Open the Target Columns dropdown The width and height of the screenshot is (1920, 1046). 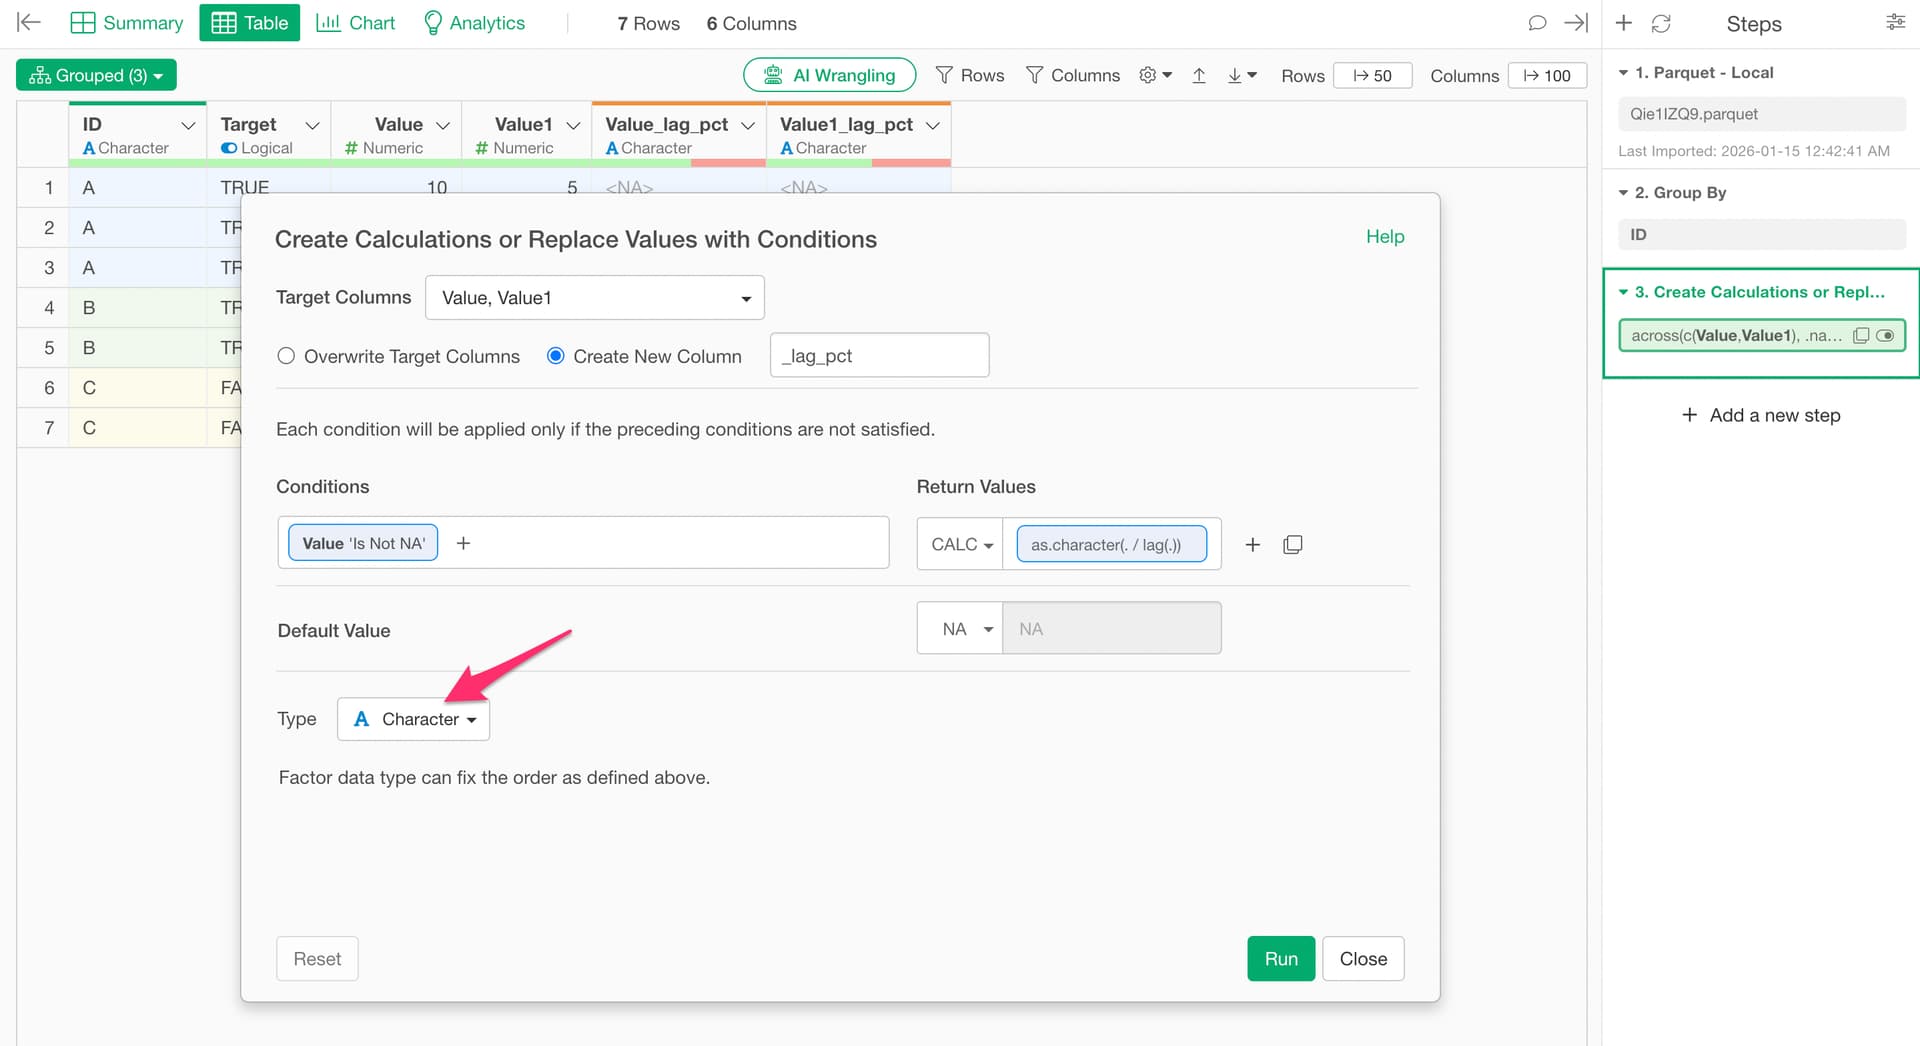click(x=594, y=298)
